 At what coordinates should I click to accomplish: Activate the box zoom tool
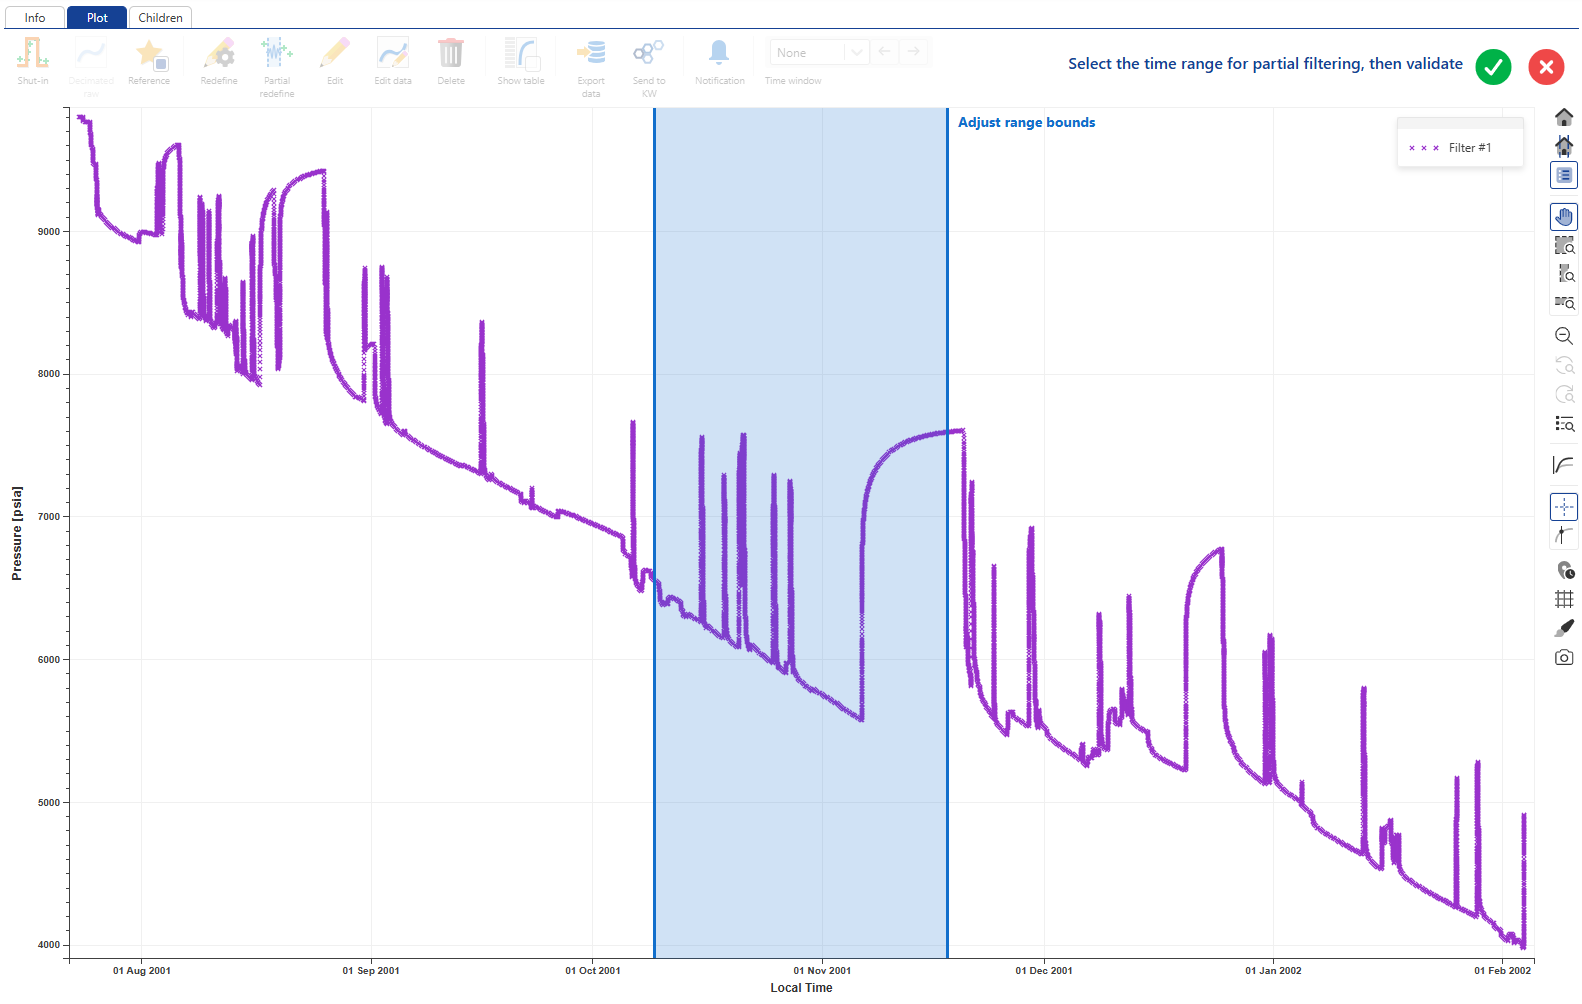click(1564, 246)
